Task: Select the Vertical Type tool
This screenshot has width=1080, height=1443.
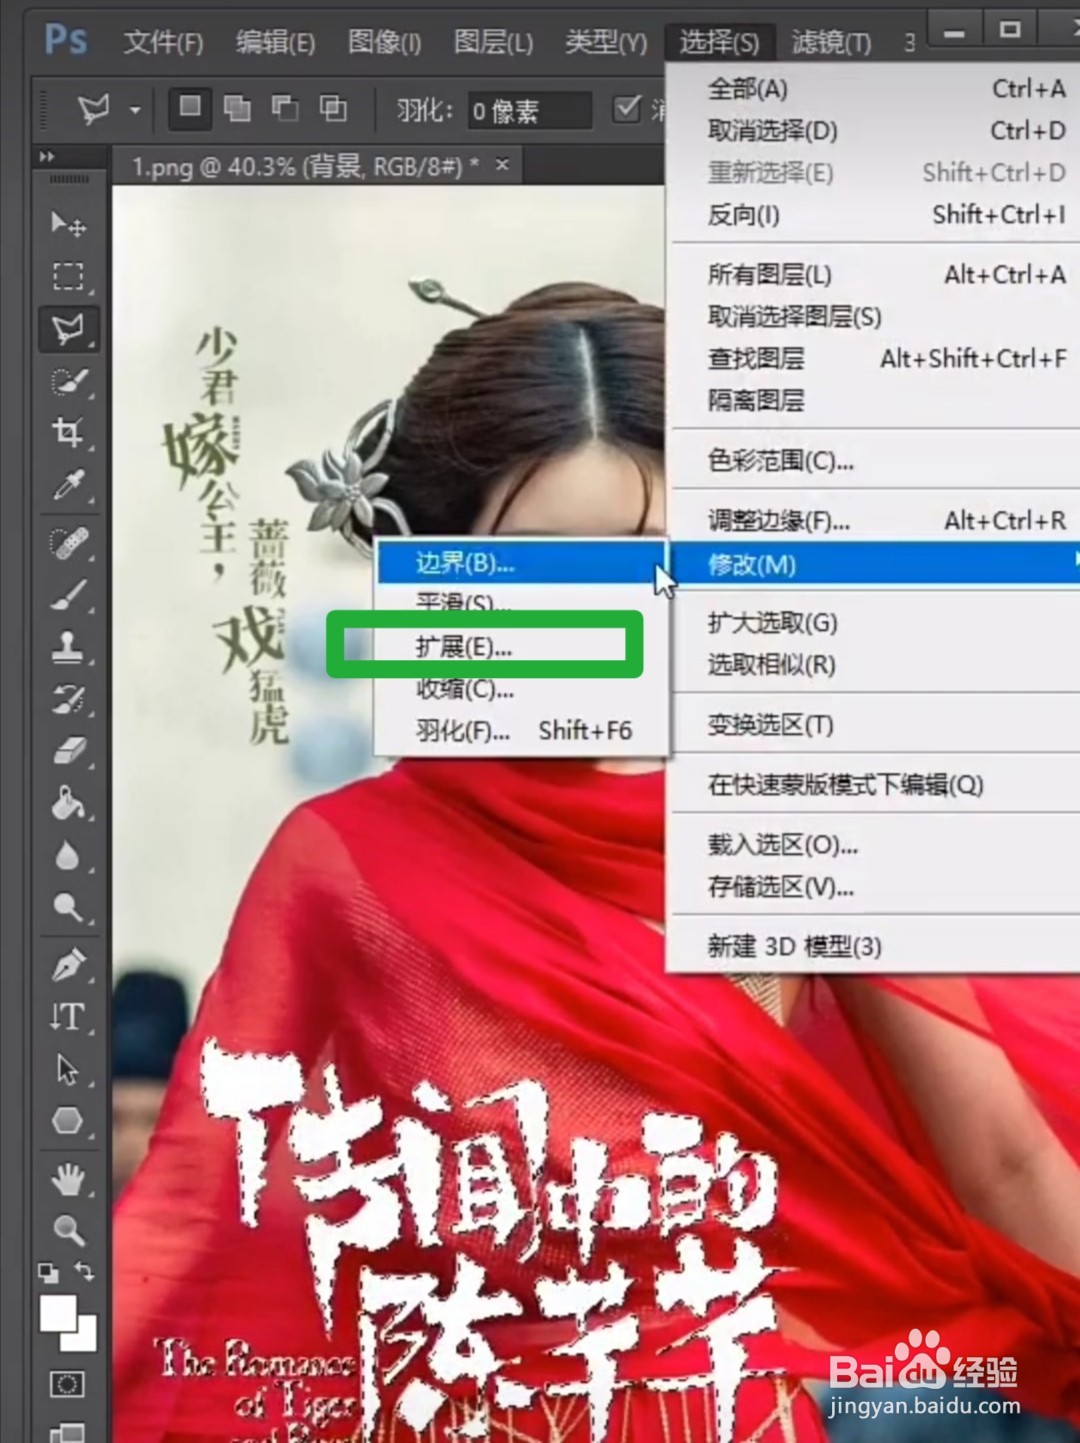Action: tap(68, 1017)
